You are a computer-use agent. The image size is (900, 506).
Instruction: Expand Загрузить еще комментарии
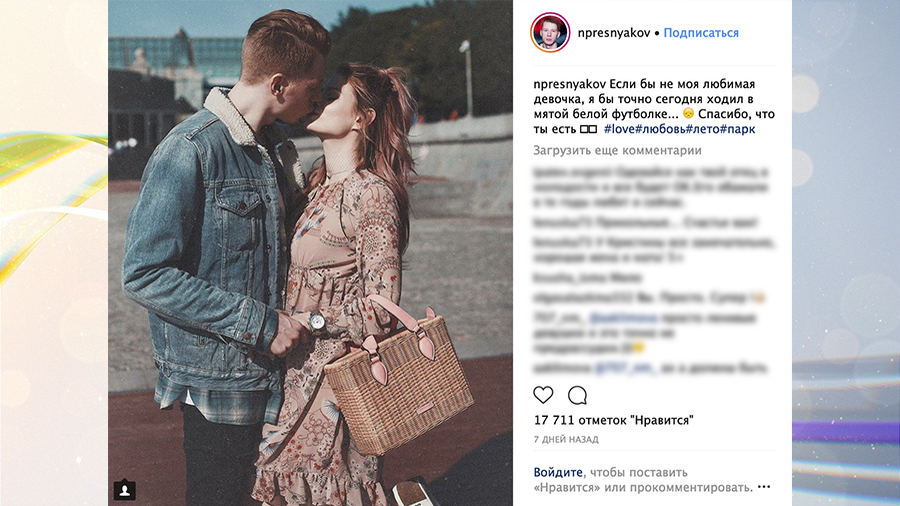tap(617, 150)
